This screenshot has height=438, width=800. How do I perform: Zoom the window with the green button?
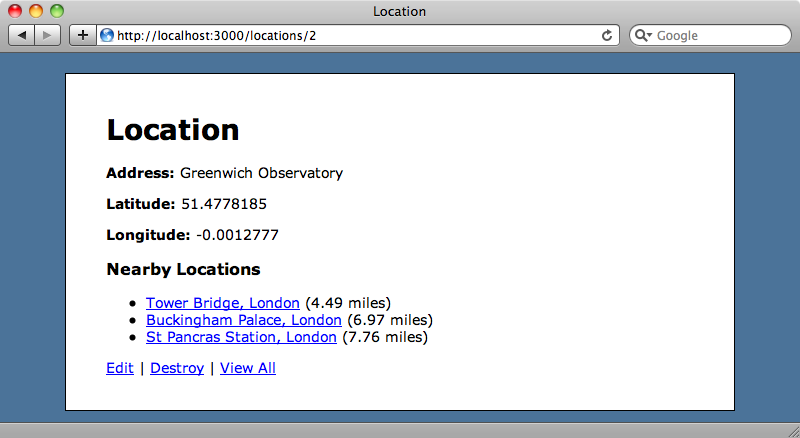click(57, 11)
